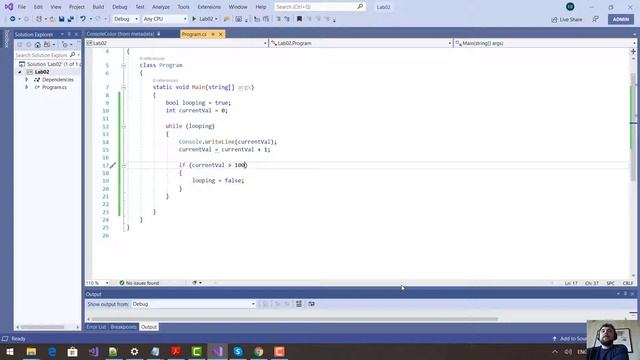Click the Navigate Backward toolbar icon

click(13, 19)
